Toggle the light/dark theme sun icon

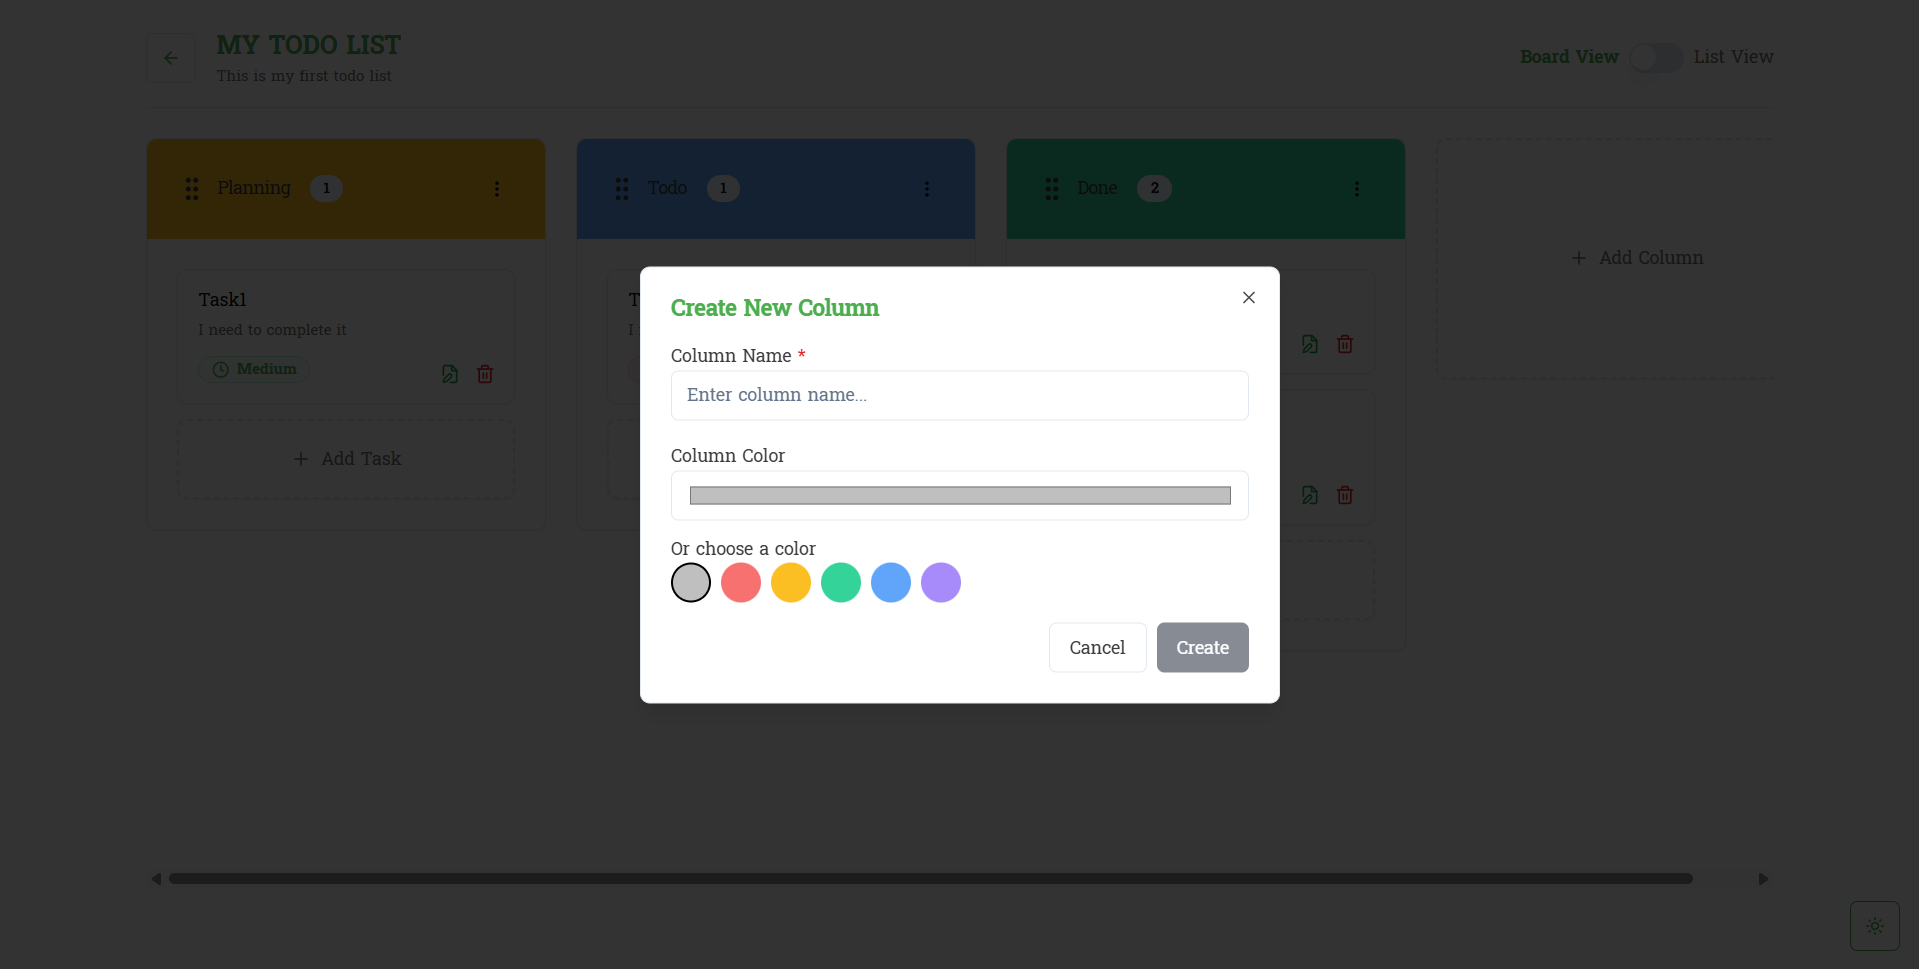pos(1875,926)
